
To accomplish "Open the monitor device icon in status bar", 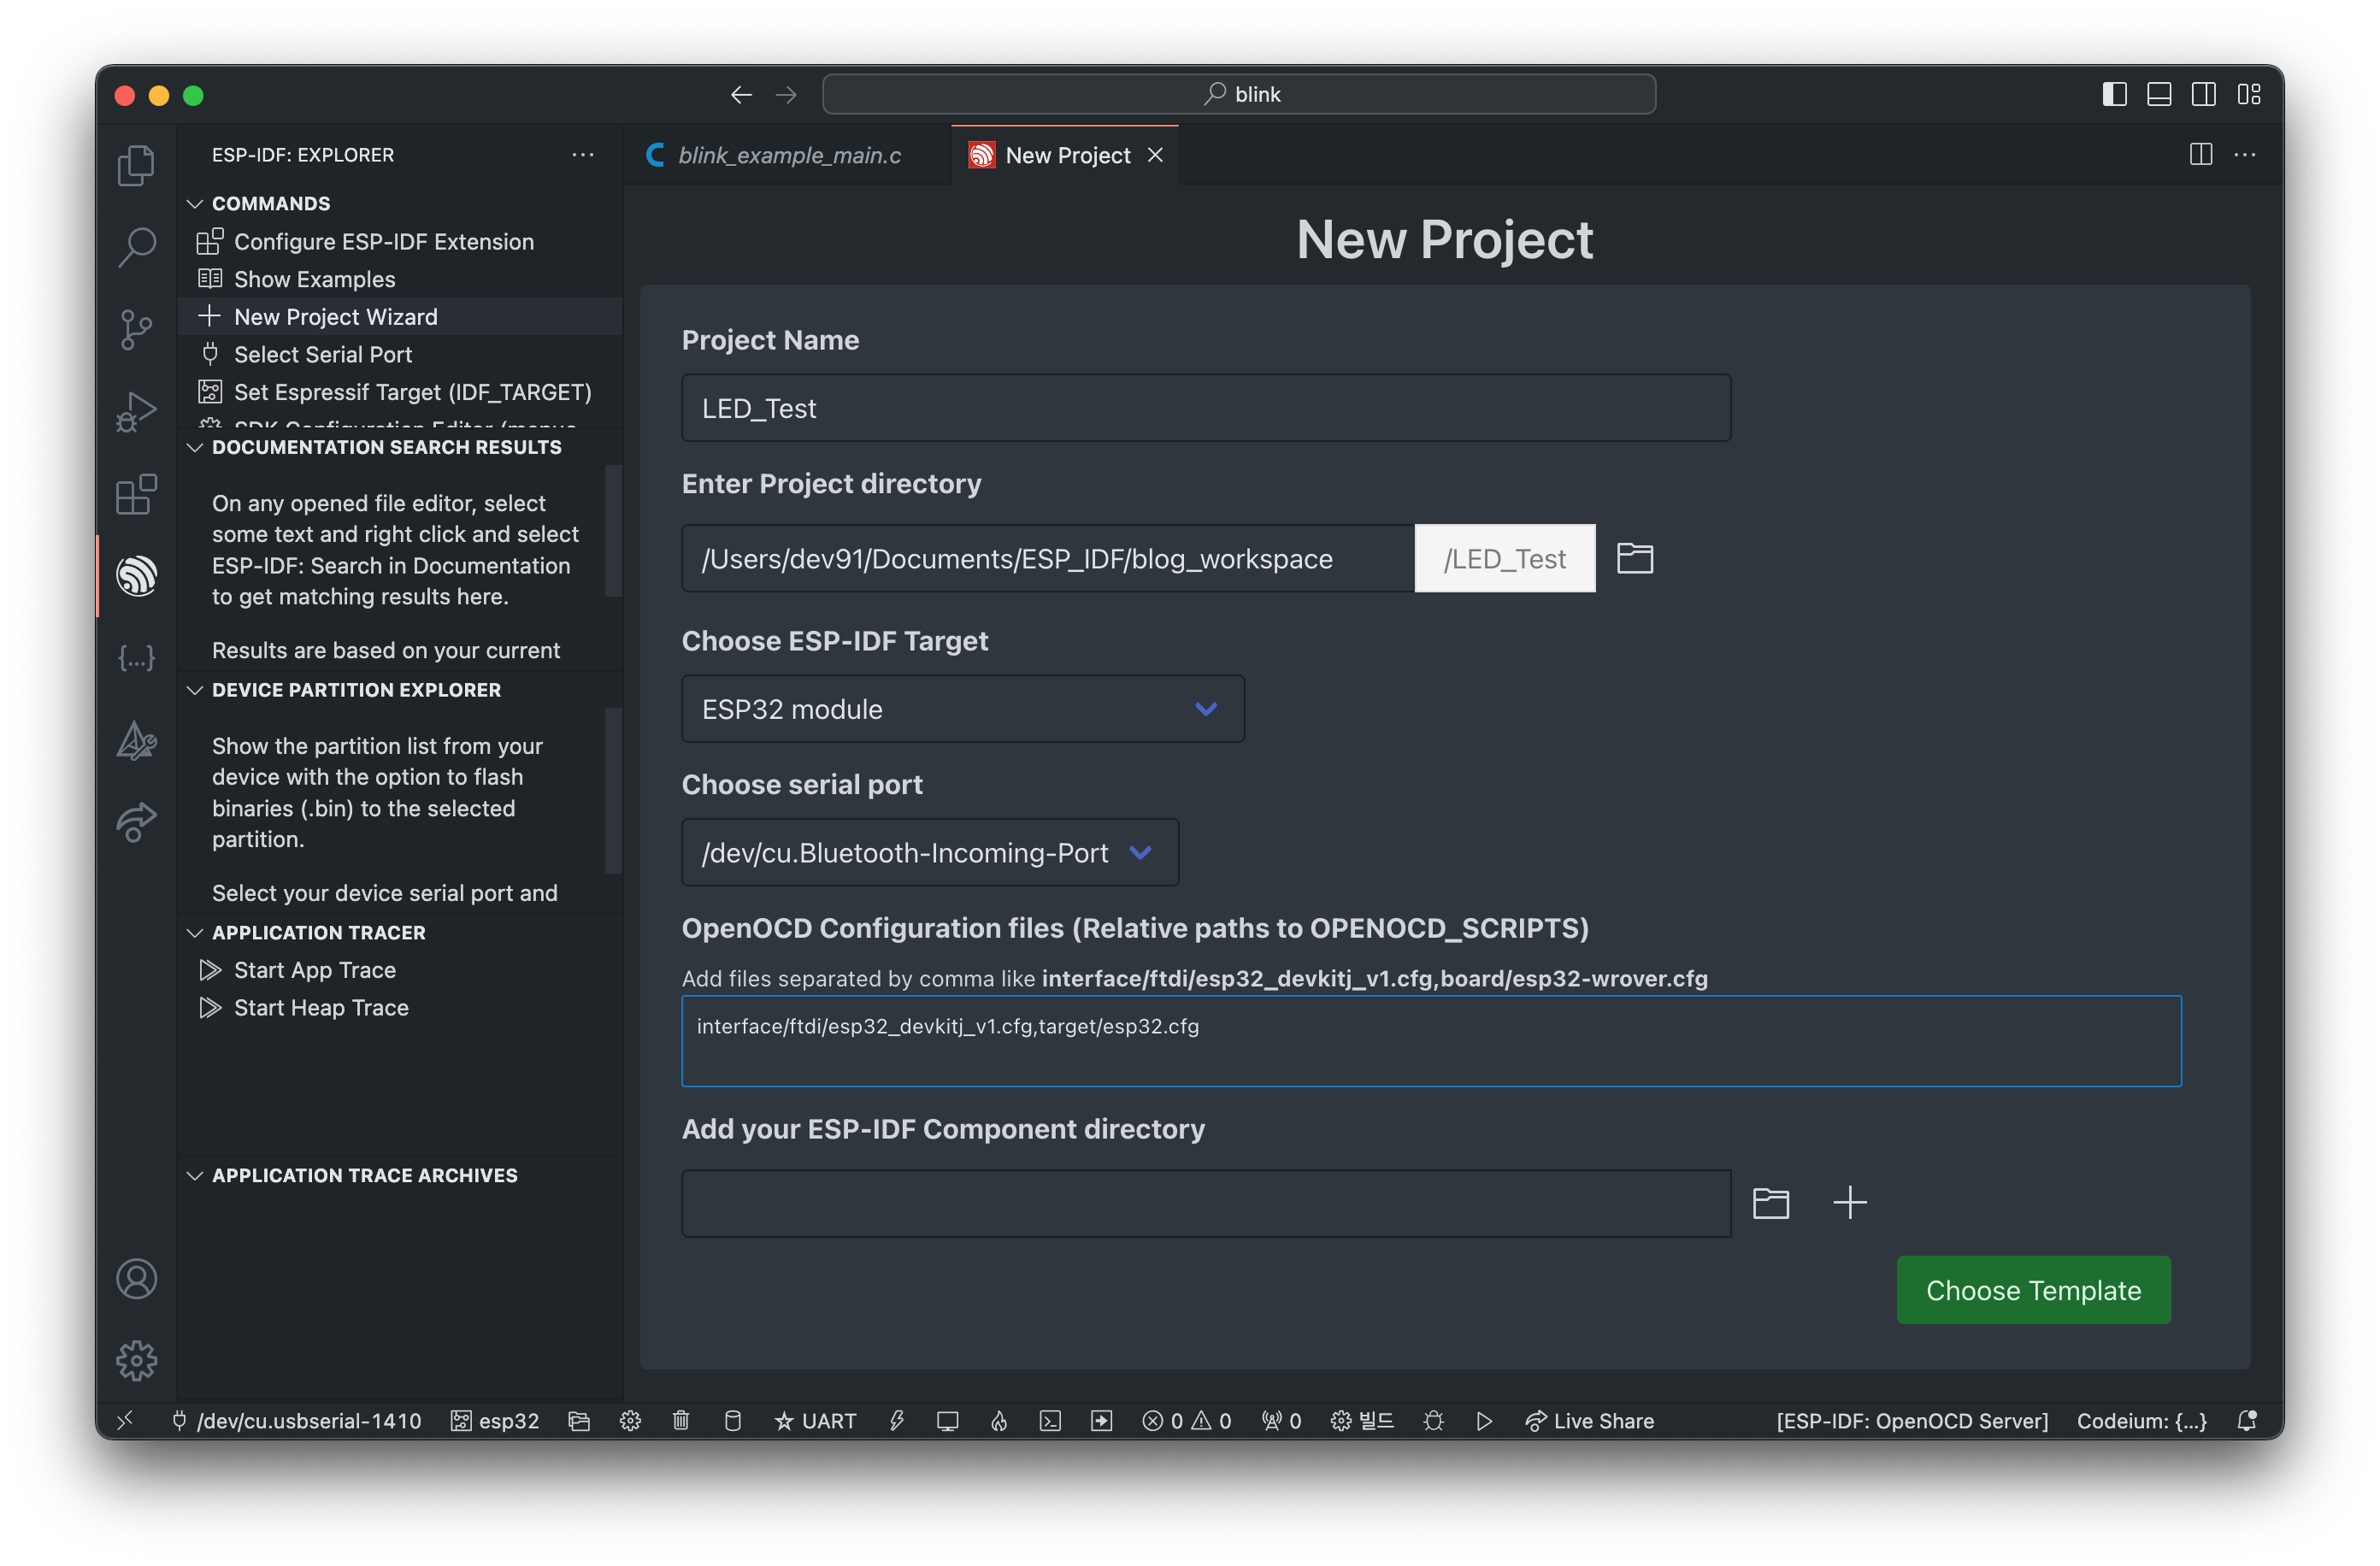I will point(947,1420).
